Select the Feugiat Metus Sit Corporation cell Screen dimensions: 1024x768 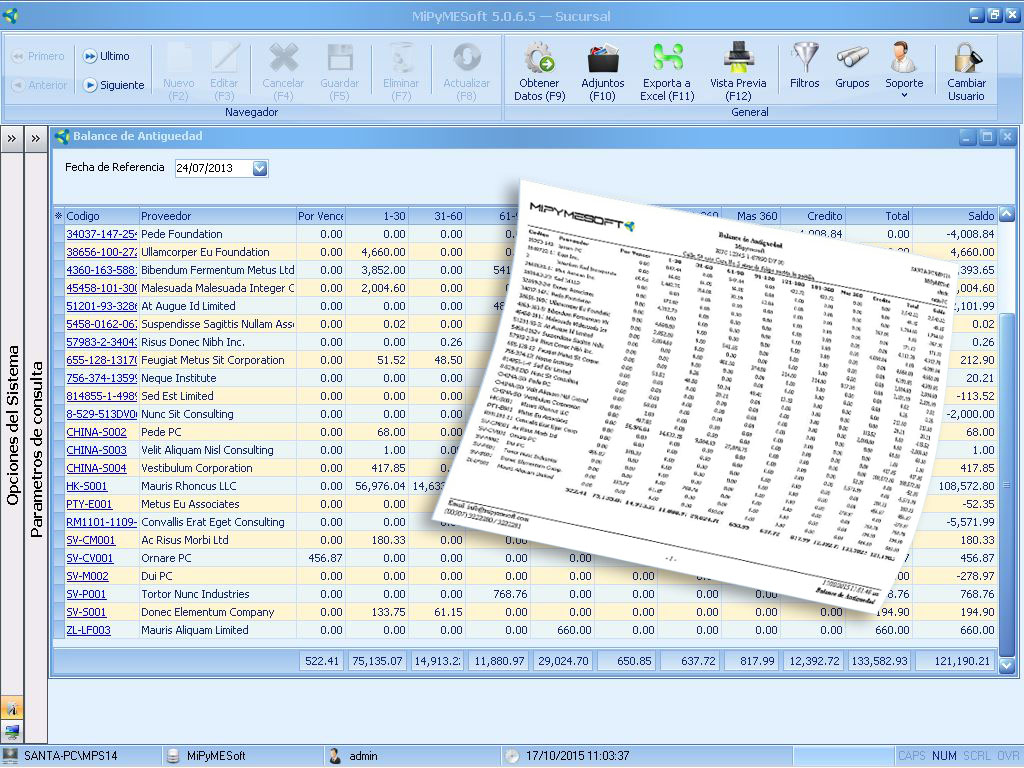click(217, 360)
